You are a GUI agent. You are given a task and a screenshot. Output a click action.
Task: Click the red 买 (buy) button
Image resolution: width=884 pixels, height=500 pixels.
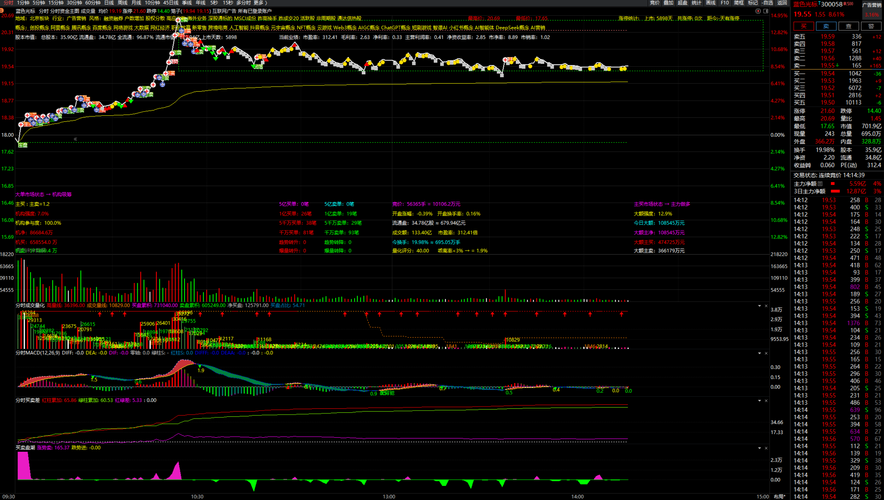coord(803,26)
